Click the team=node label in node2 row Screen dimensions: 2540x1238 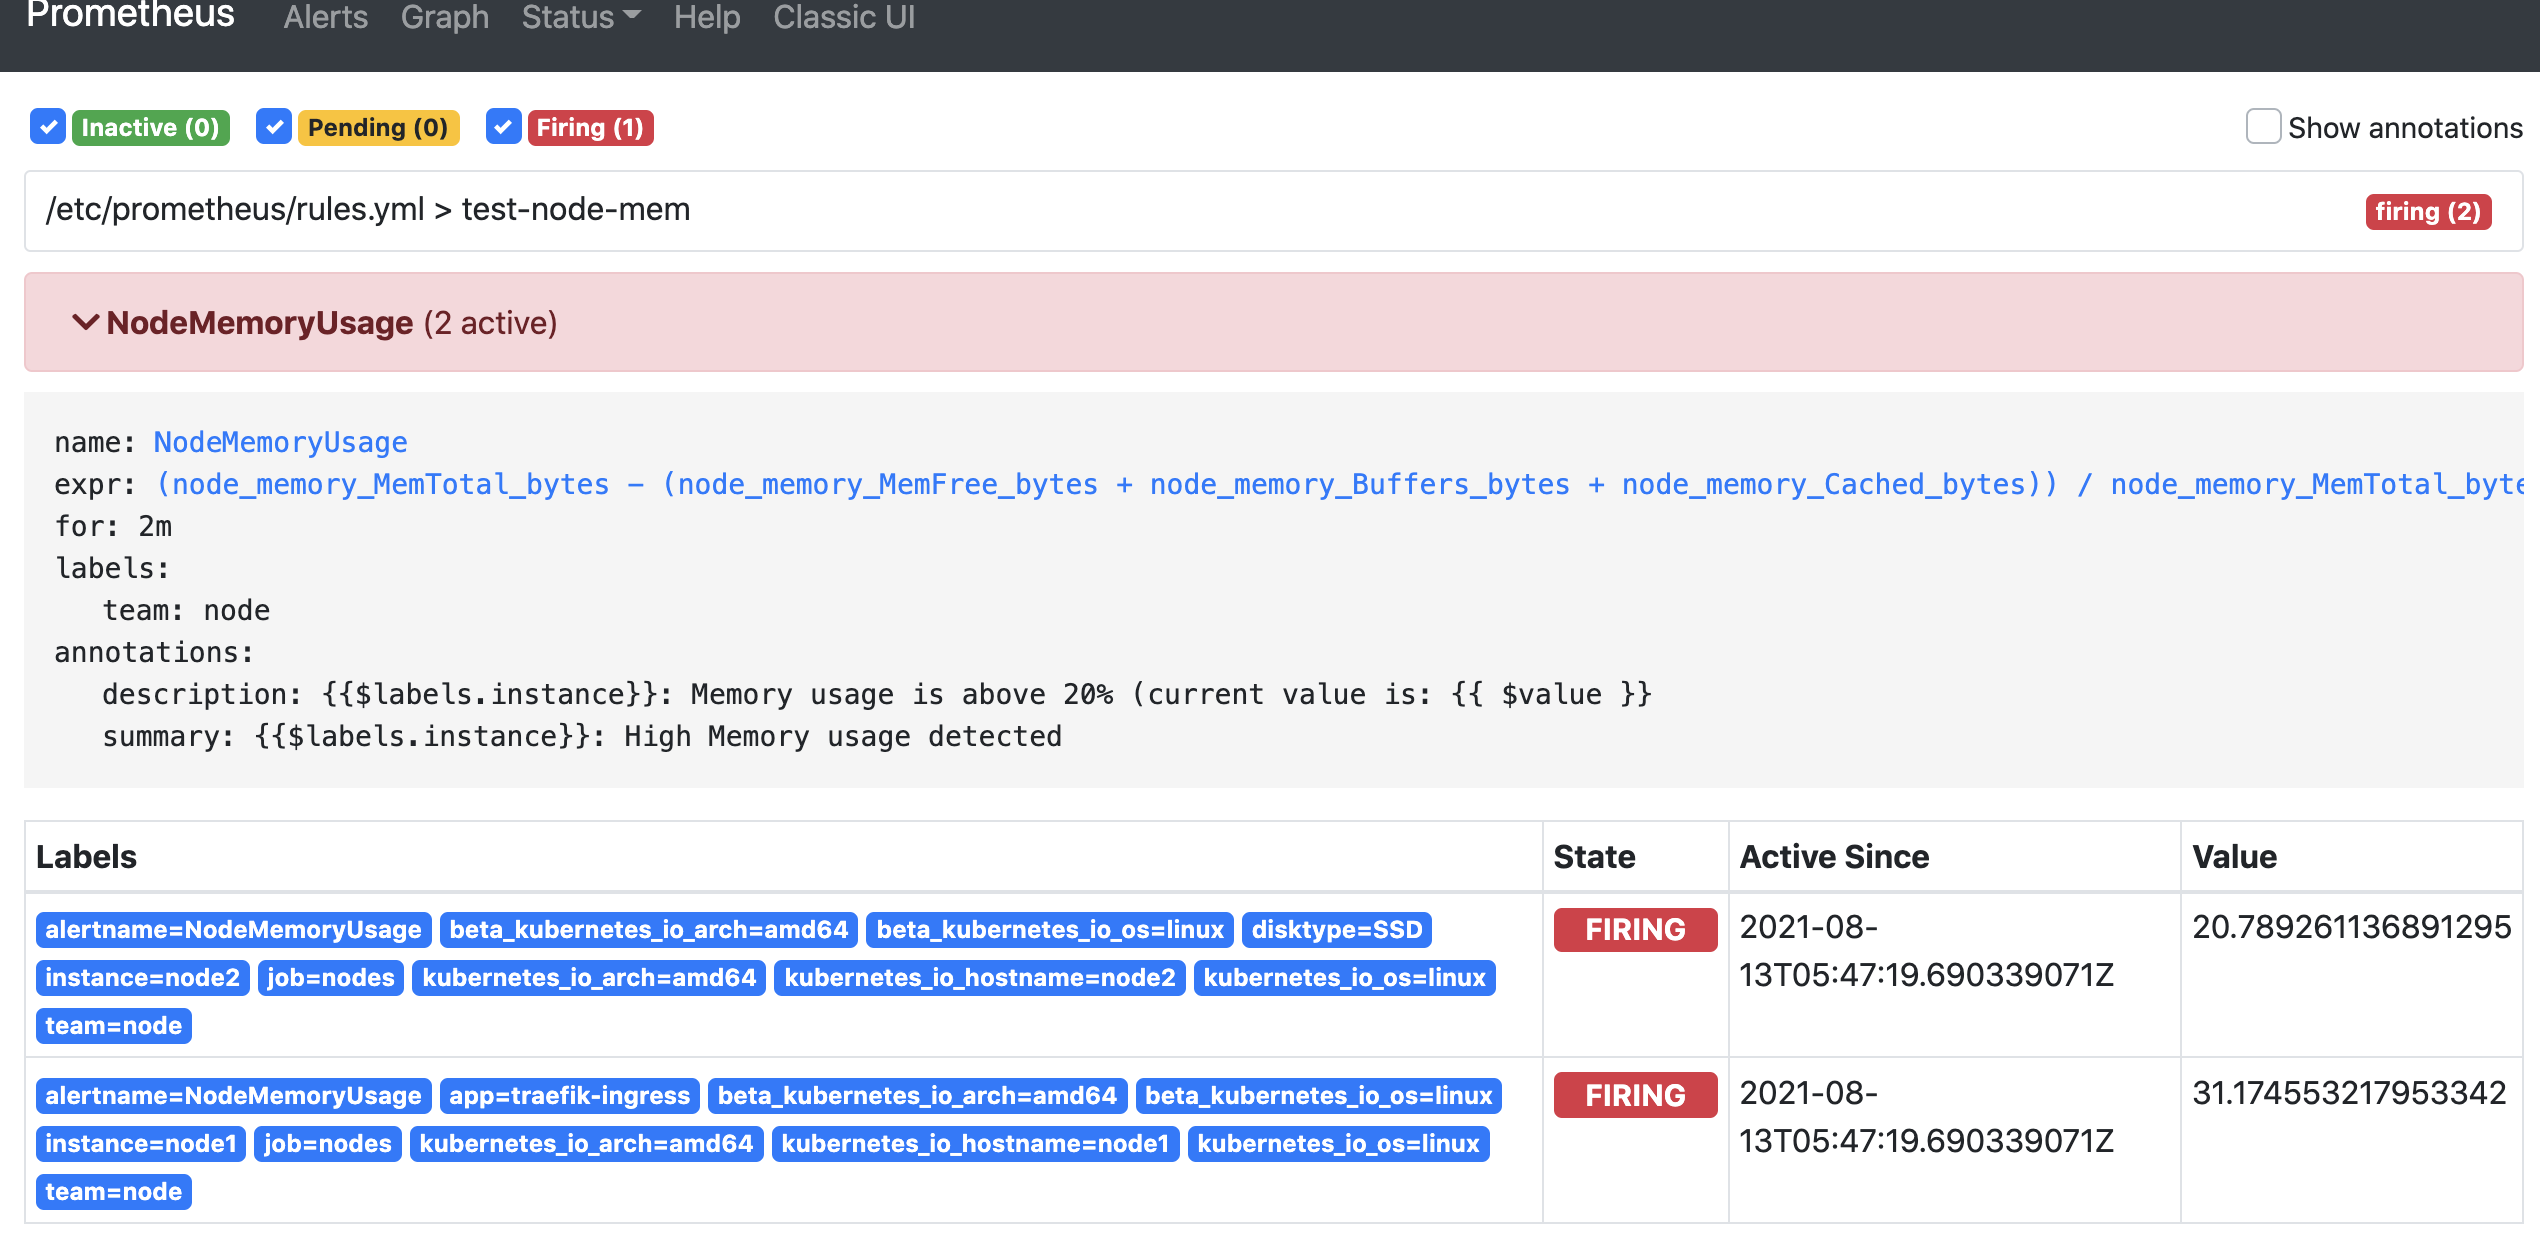[114, 1025]
